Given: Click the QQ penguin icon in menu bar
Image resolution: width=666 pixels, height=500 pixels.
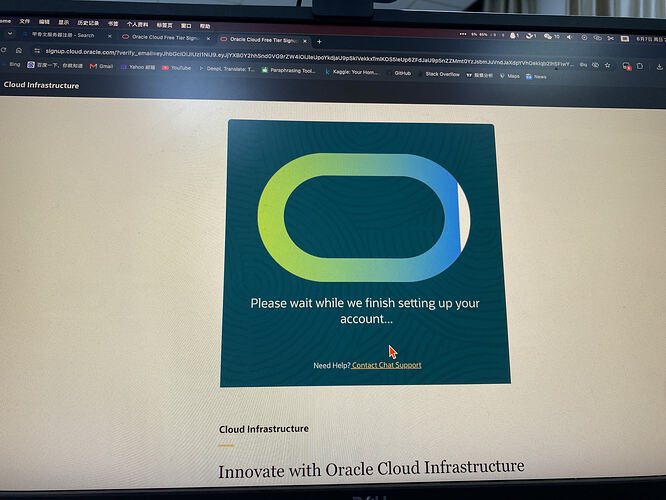Looking at the screenshot, I should click(514, 36).
